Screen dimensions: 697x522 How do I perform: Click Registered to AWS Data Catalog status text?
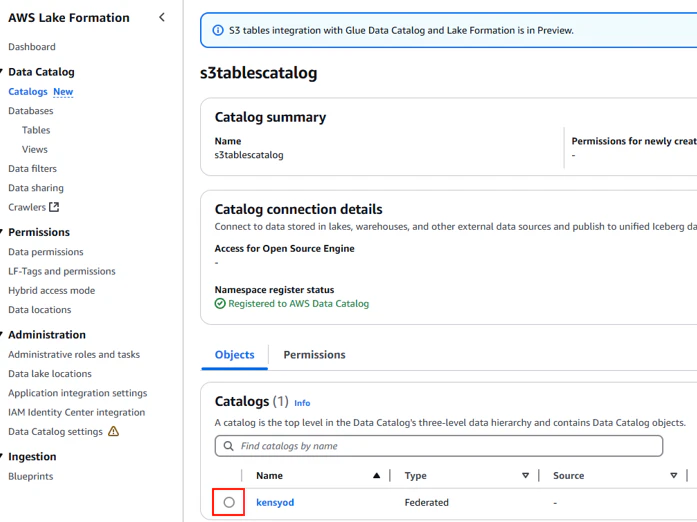click(299, 304)
